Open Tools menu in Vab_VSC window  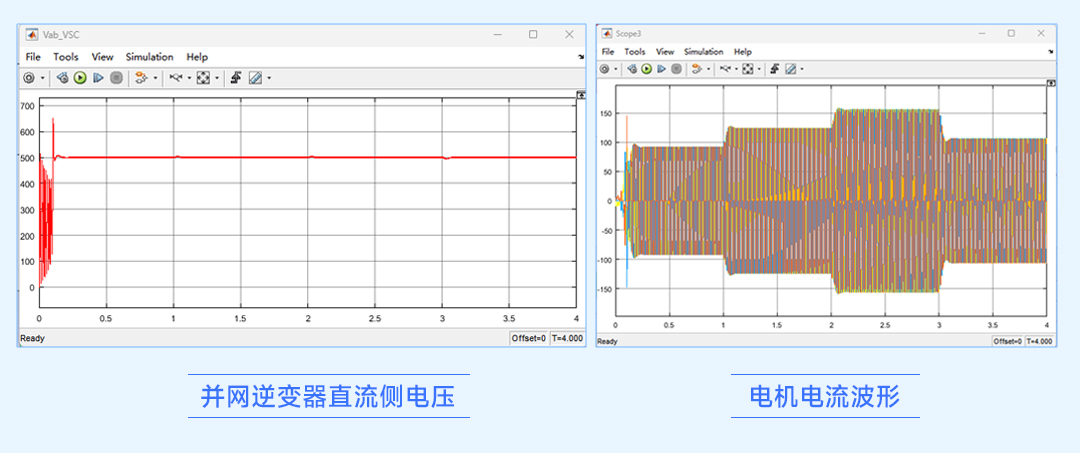pyautogui.click(x=66, y=57)
